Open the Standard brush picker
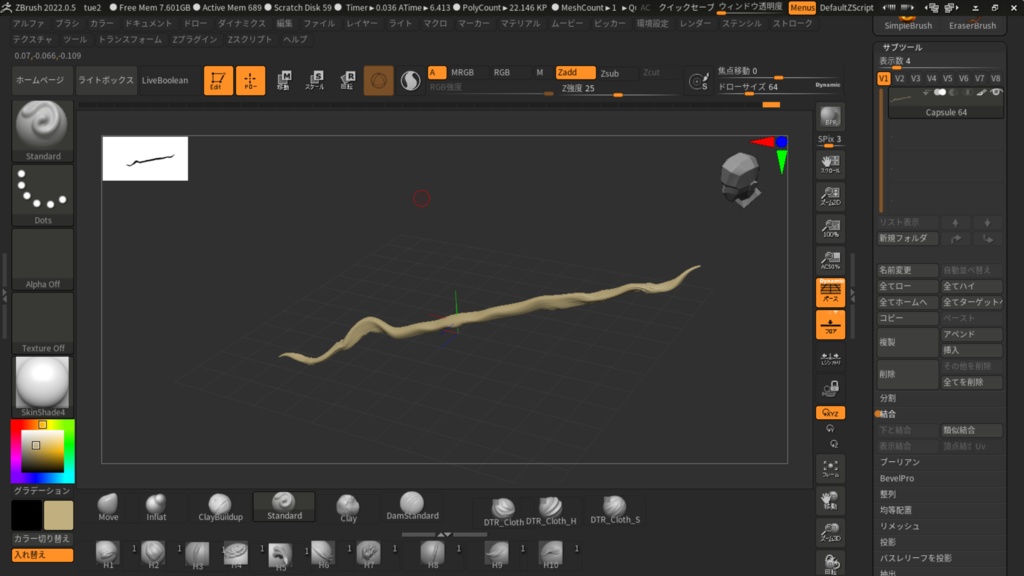Image resolution: width=1024 pixels, height=576 pixels. [42, 131]
